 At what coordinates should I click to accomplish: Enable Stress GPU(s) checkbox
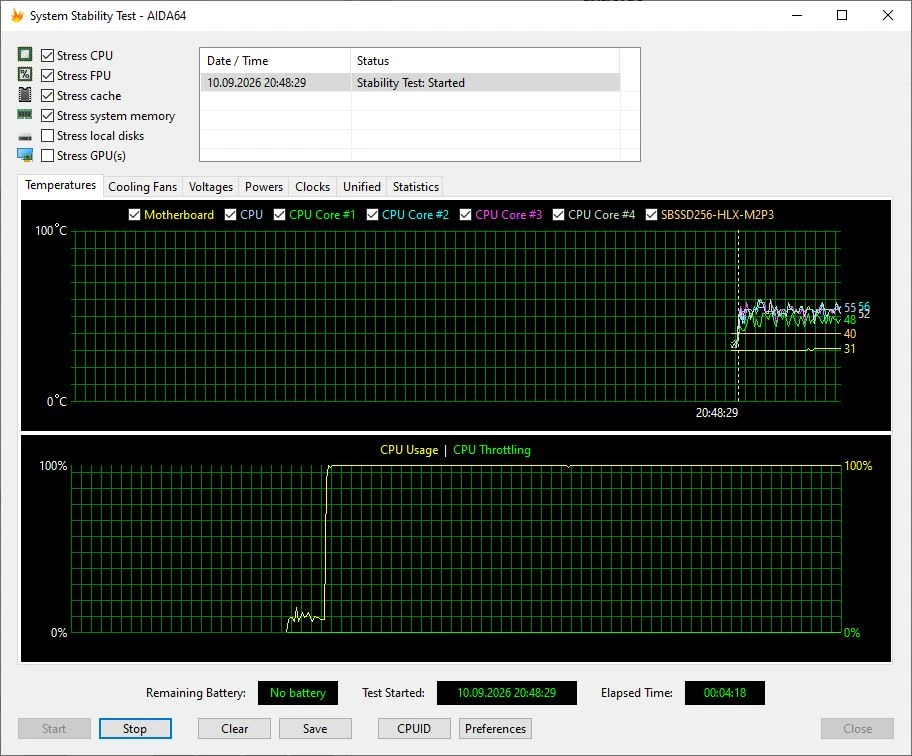click(48, 155)
